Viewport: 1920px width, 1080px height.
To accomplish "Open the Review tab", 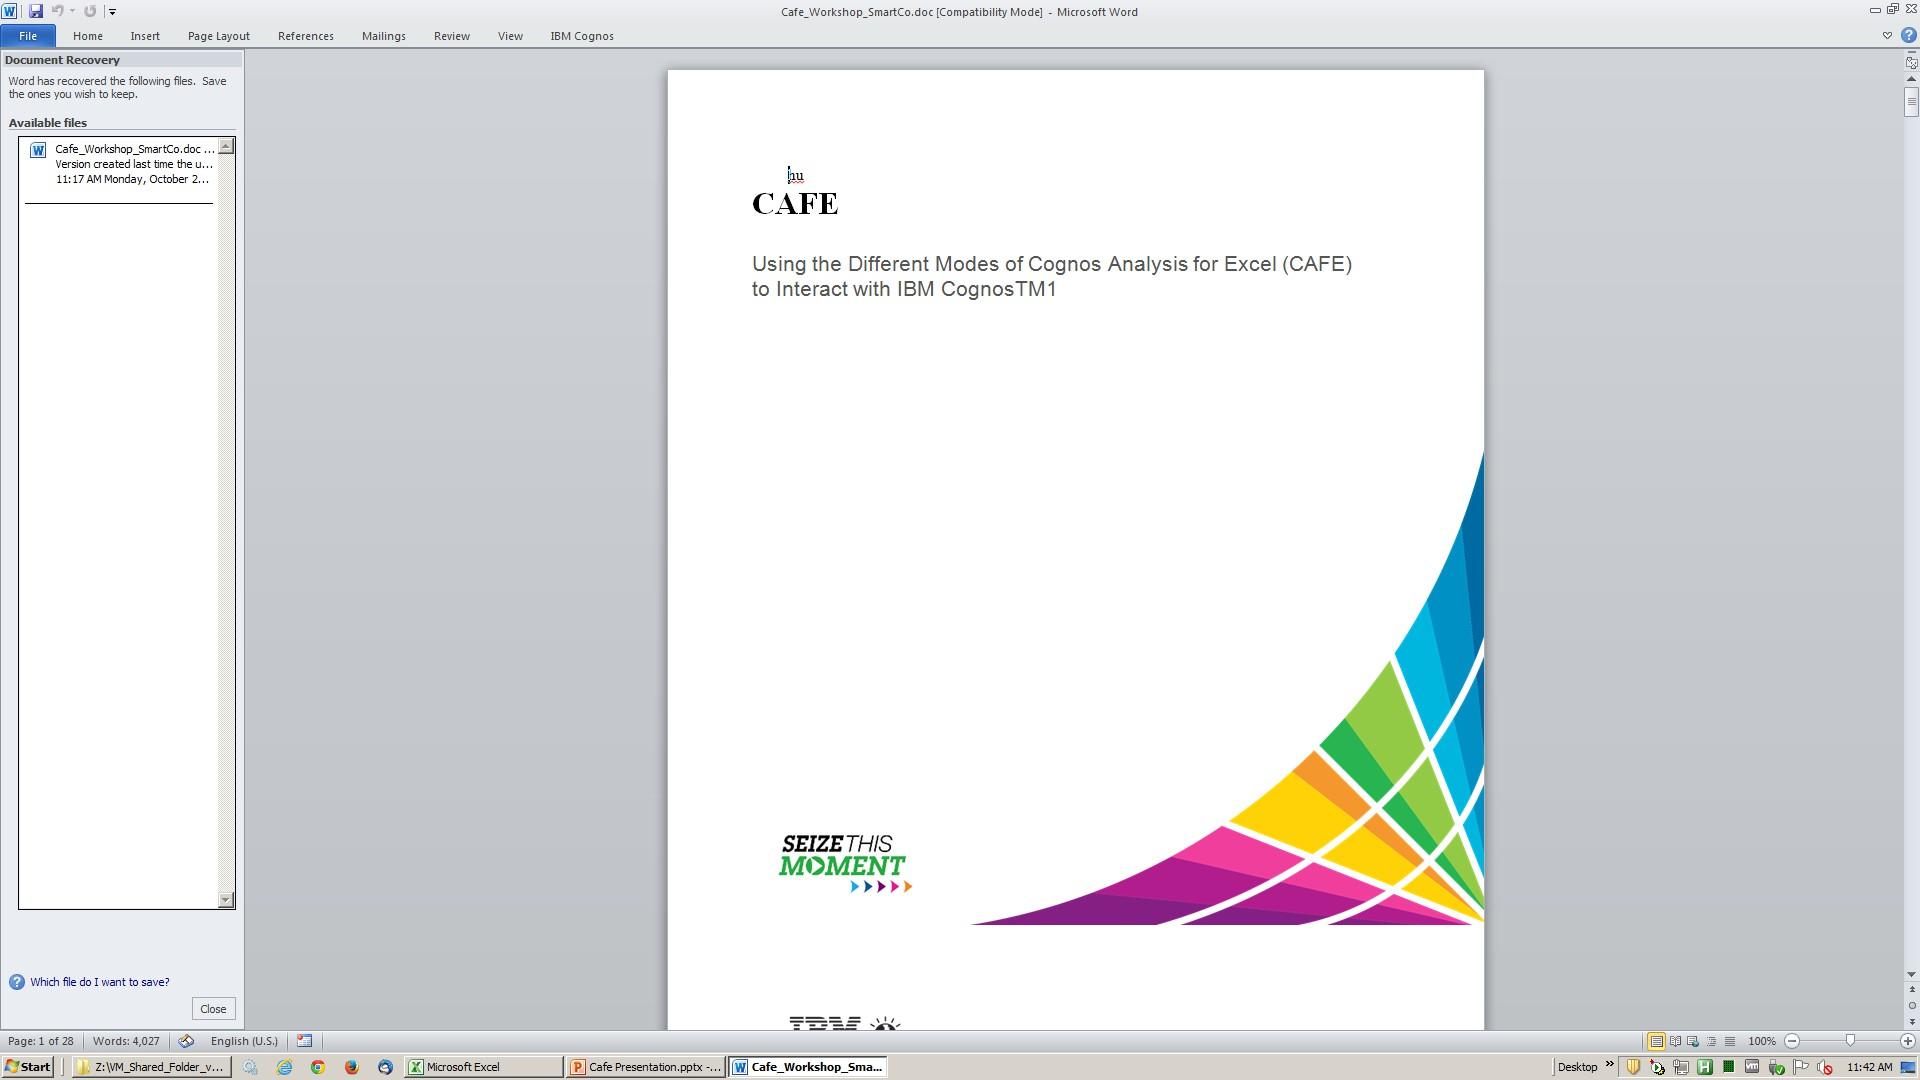I will click(452, 36).
